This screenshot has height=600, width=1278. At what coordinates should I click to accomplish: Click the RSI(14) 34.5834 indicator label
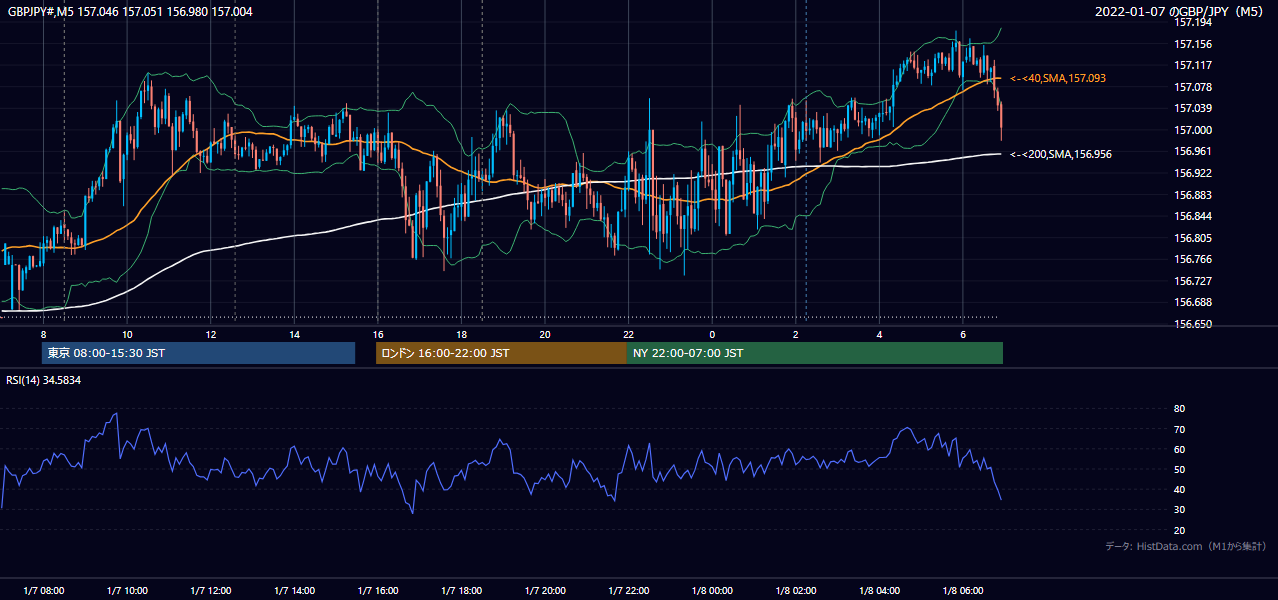click(x=43, y=380)
